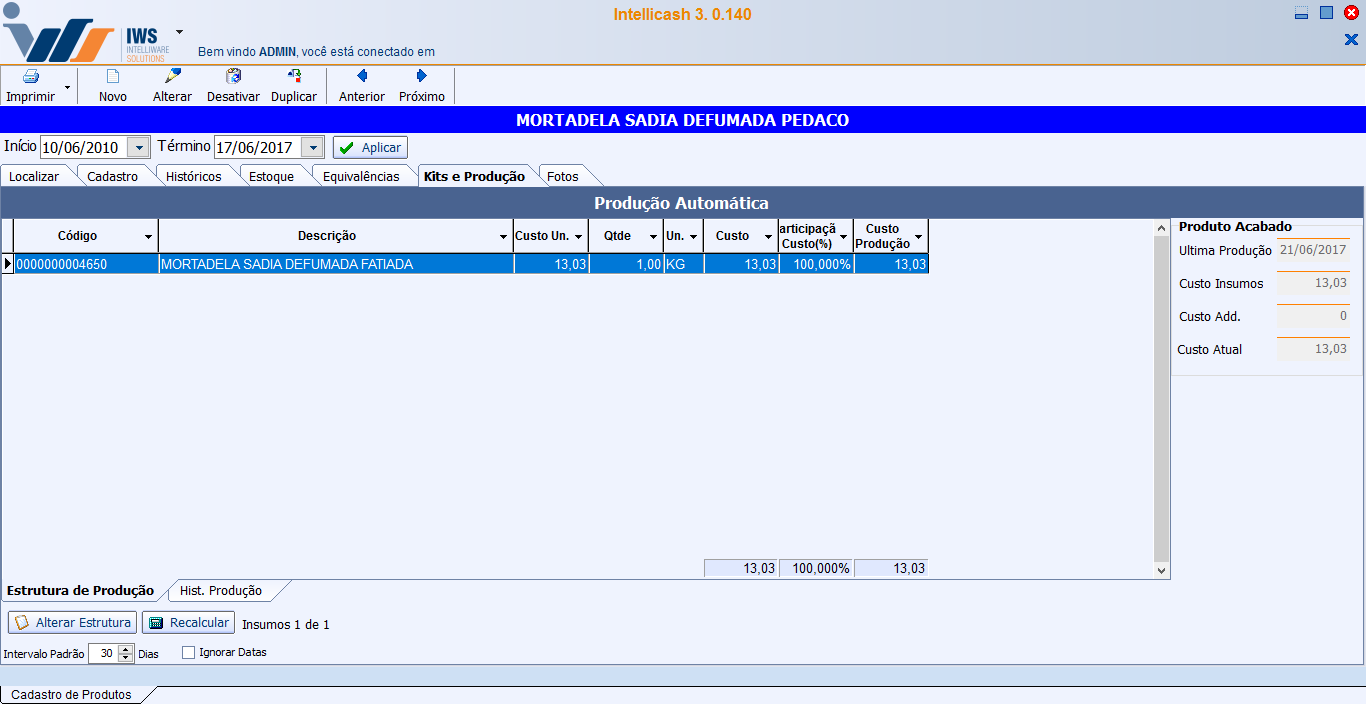The image size is (1366, 704).
Task: Click the Novo document icon
Action: pos(113,76)
